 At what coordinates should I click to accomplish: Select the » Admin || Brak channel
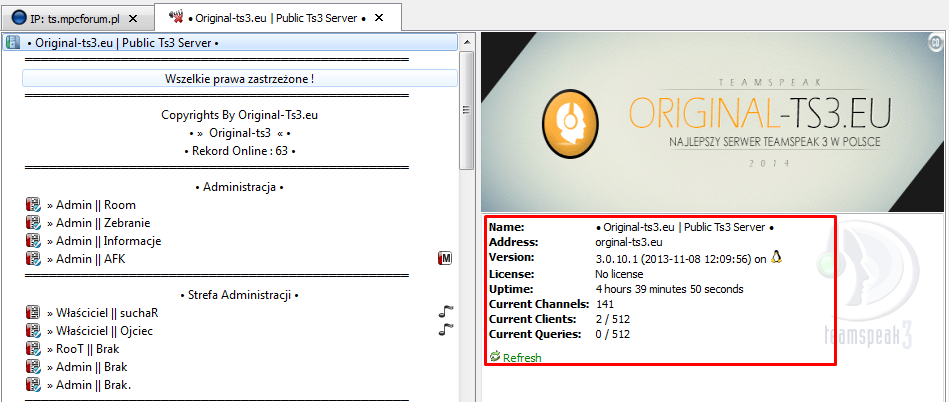87,366
